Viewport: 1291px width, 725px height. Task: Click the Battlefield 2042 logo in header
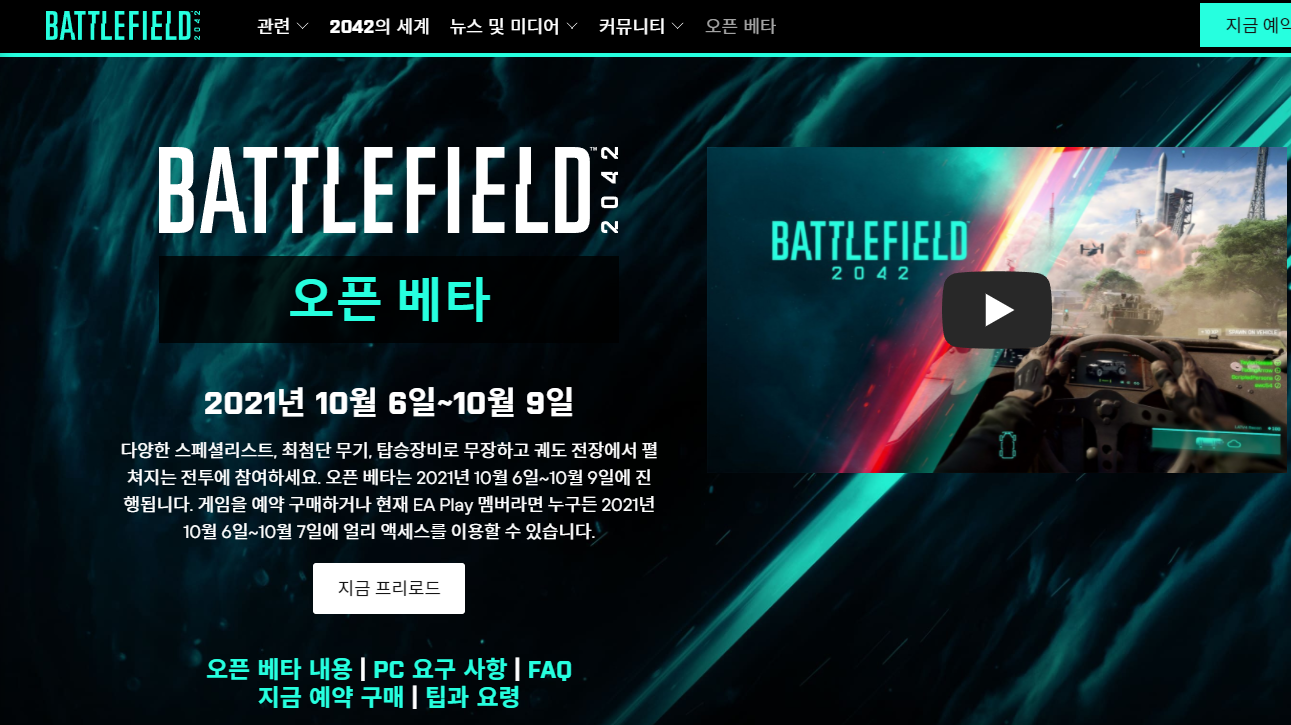point(124,26)
